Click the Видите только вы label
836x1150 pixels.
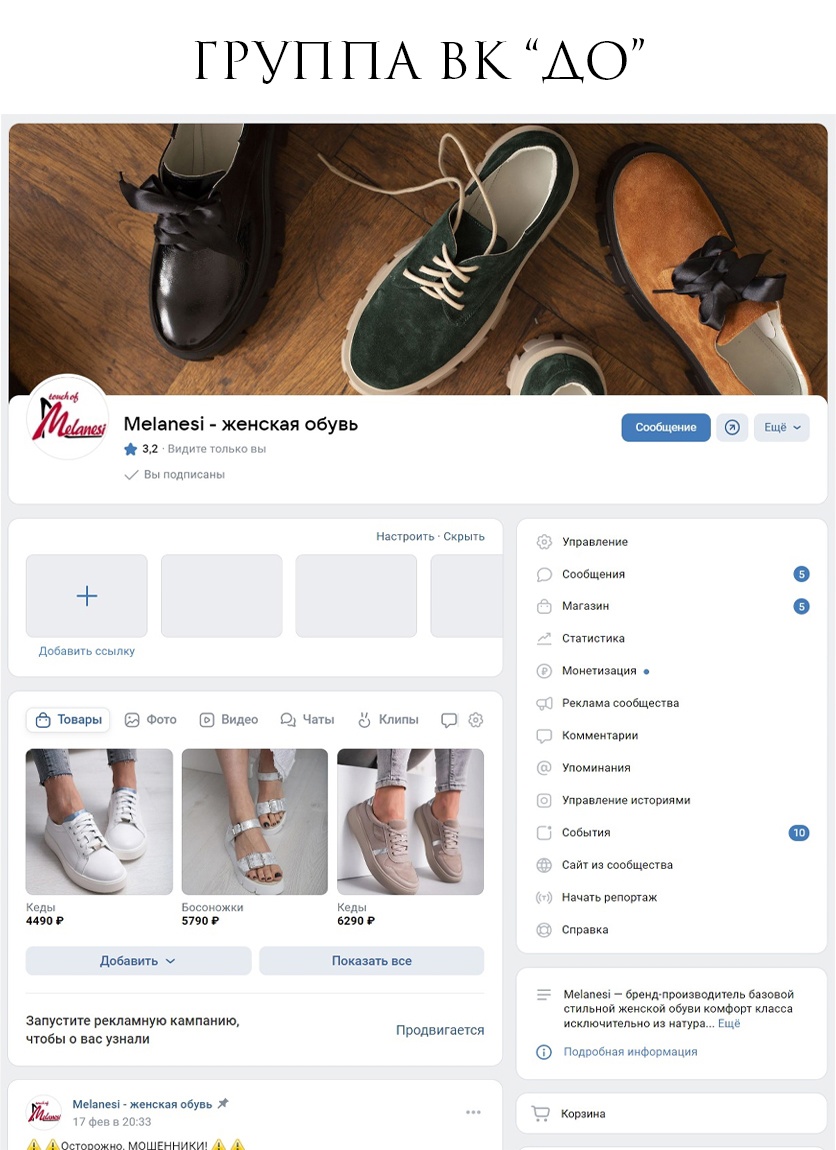click(216, 449)
